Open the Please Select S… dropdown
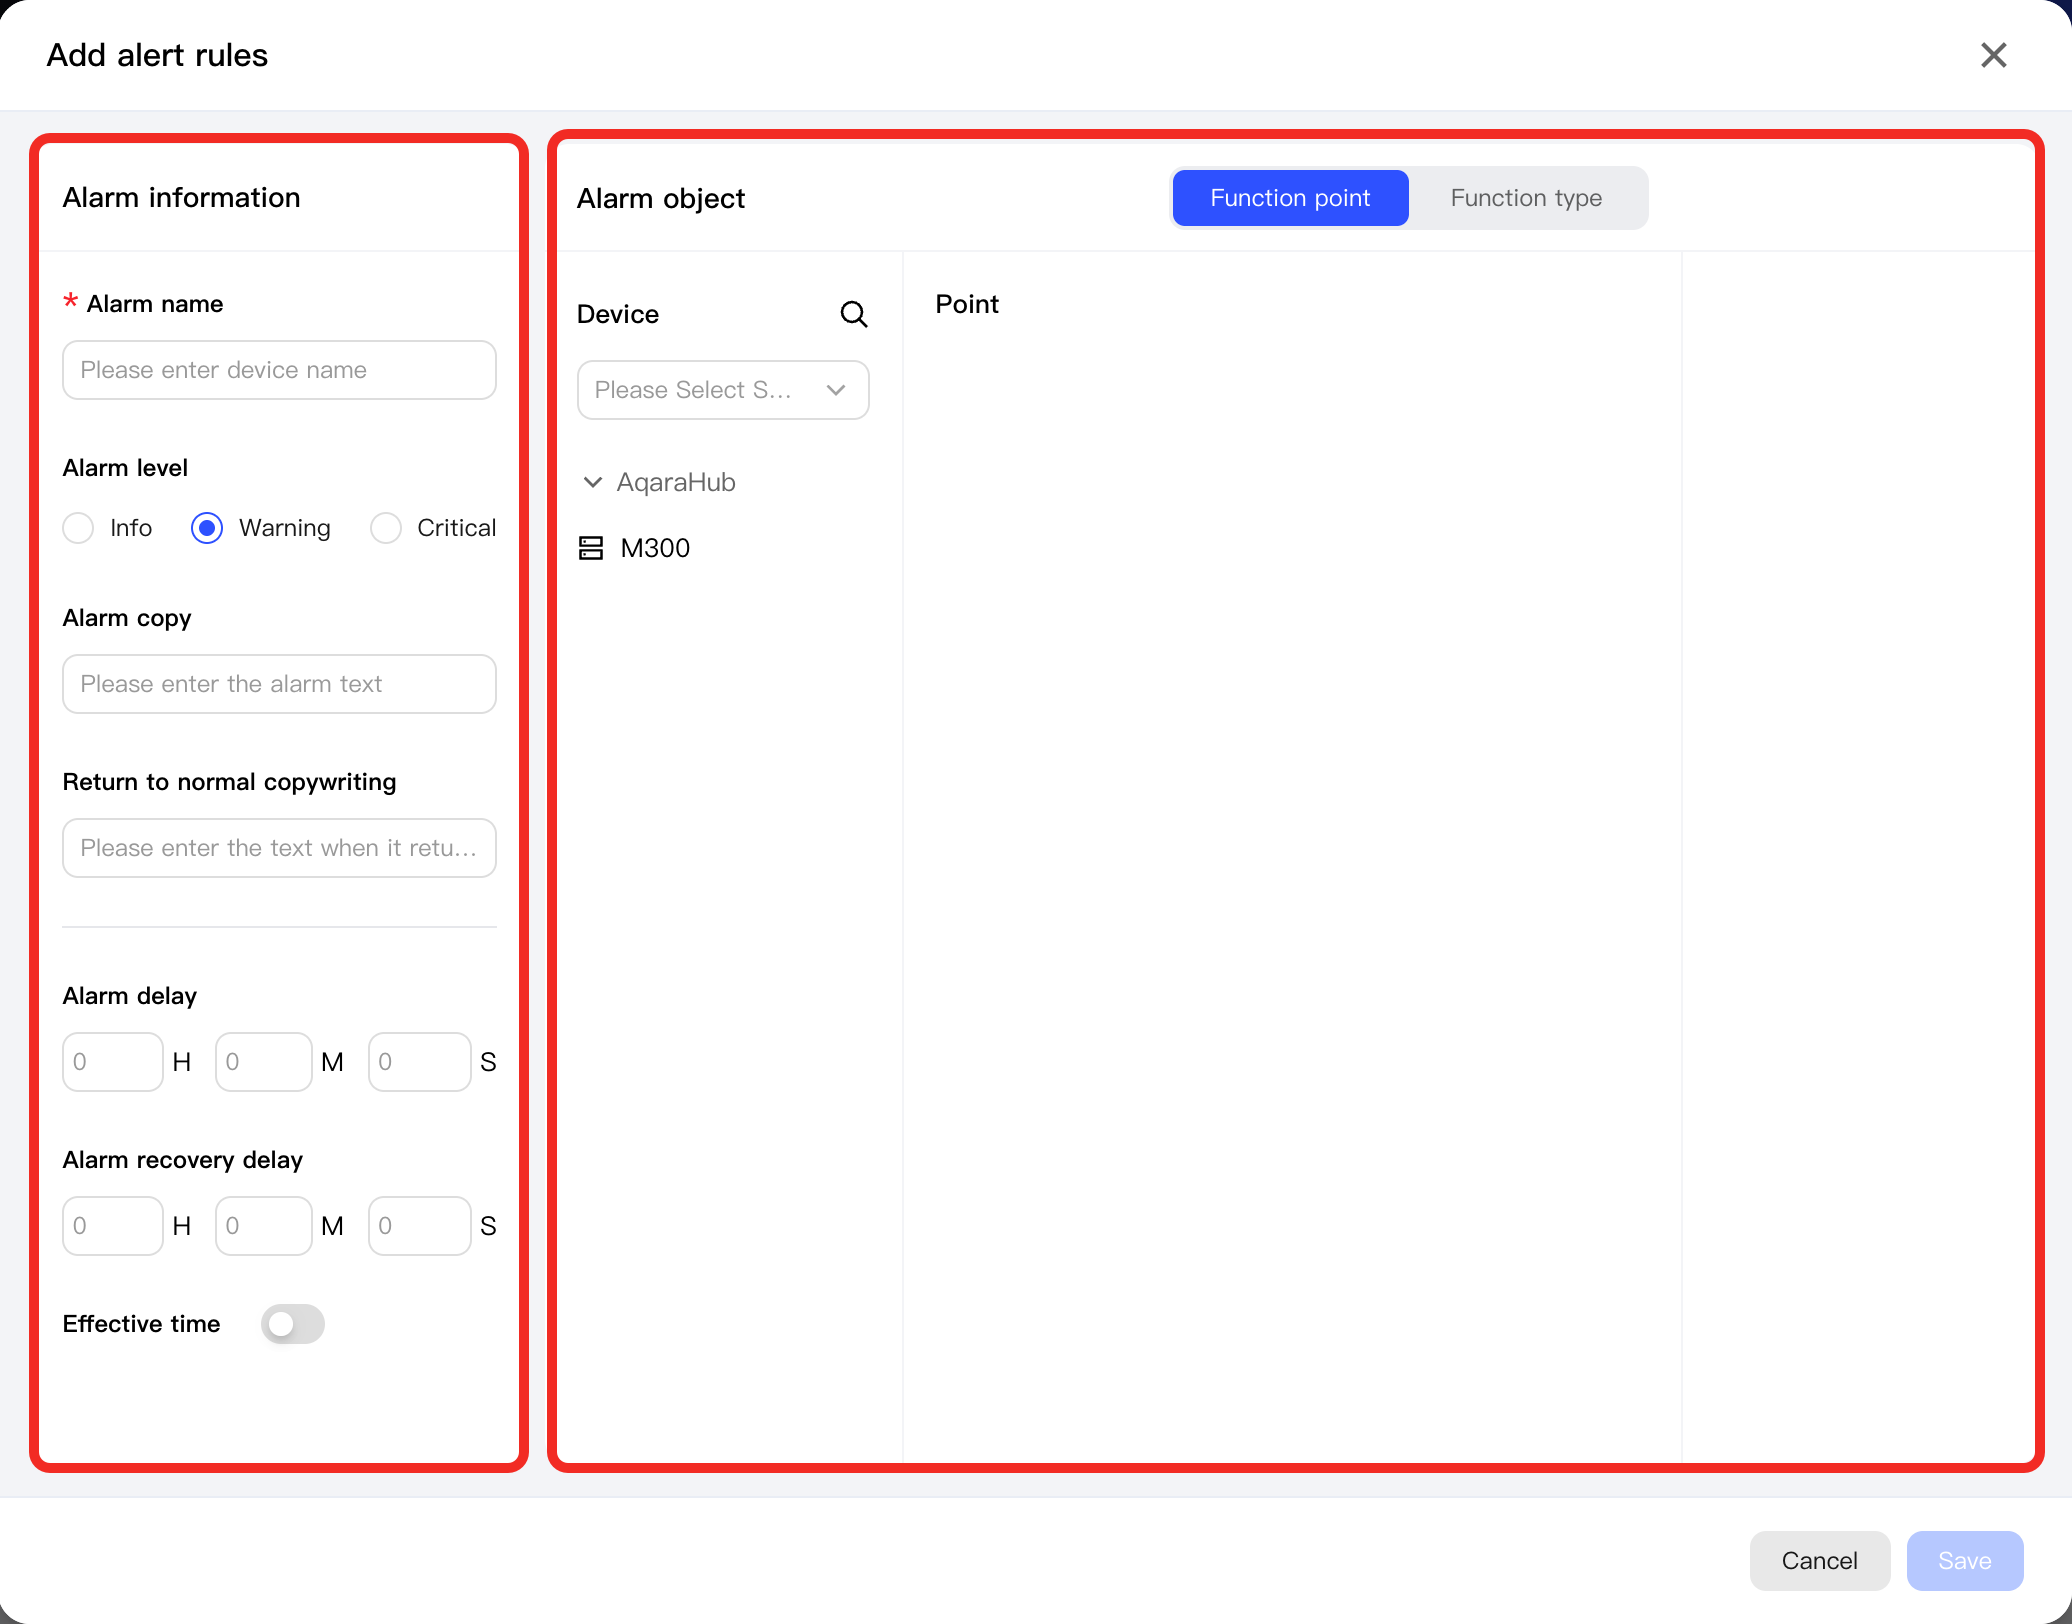Screen dimensions: 2072x1624 [x=723, y=390]
